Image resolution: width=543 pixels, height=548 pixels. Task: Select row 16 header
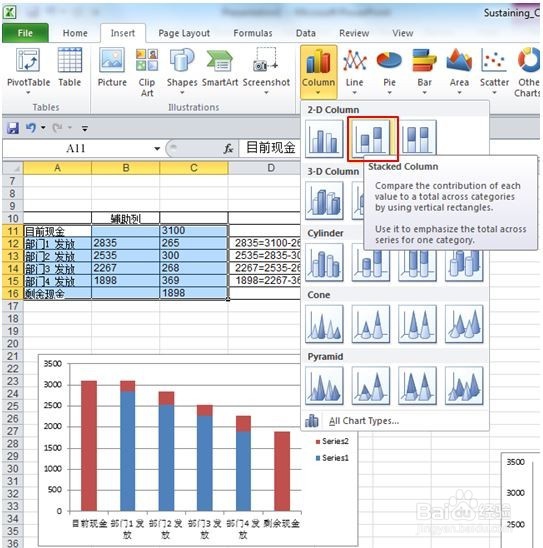point(13,293)
